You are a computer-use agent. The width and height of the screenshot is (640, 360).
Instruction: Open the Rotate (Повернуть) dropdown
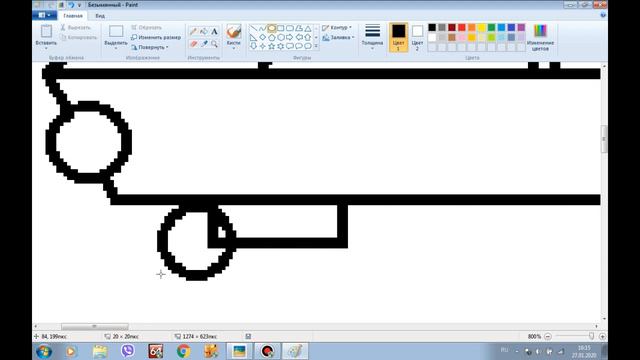150,47
